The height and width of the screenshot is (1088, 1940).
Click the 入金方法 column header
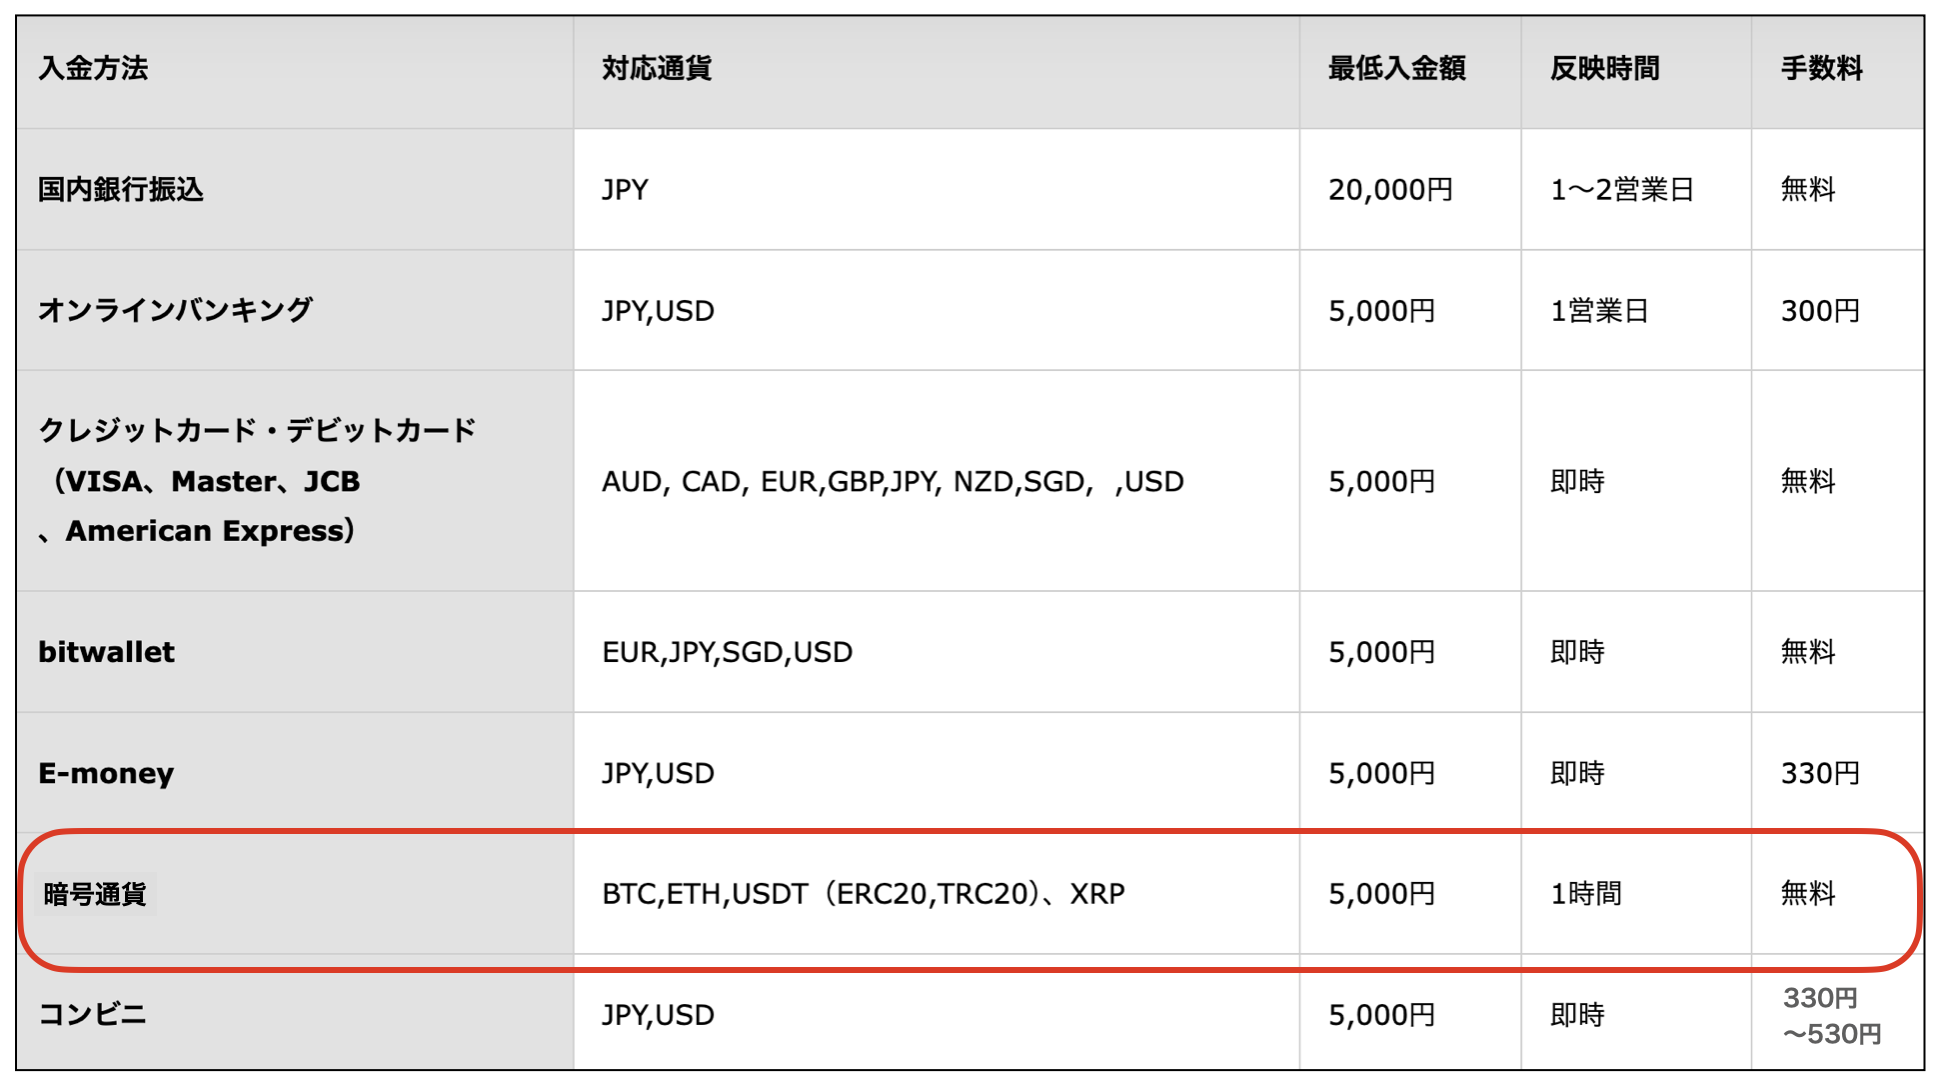pyautogui.click(x=93, y=69)
